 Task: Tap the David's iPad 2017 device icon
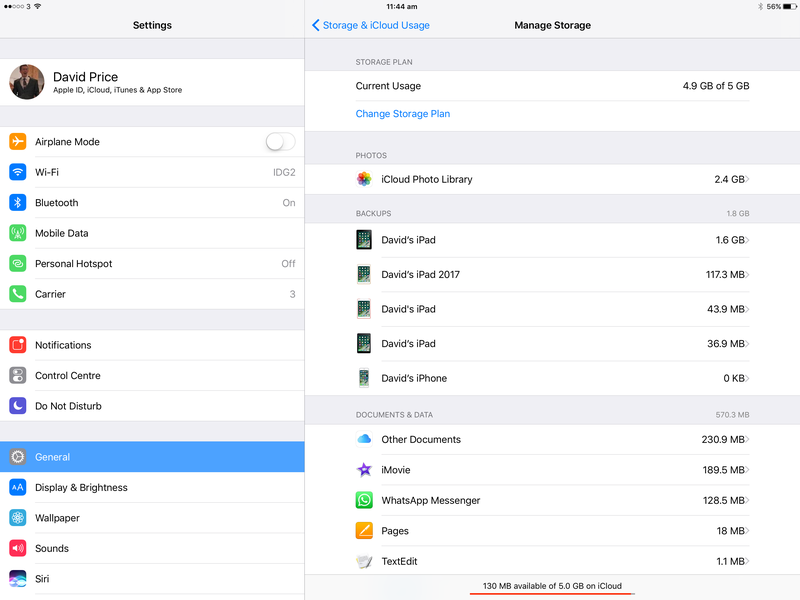click(364, 274)
